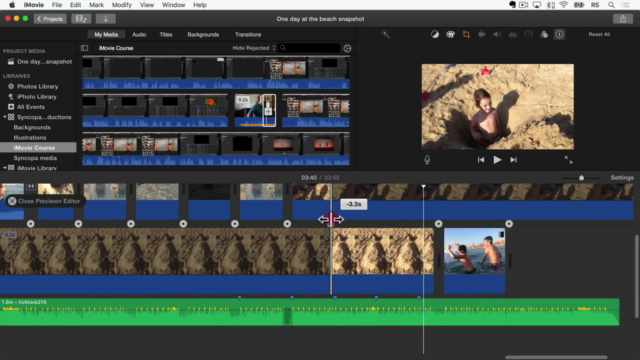
Task: Open noise reduction and equalizer
Action: [513, 34]
